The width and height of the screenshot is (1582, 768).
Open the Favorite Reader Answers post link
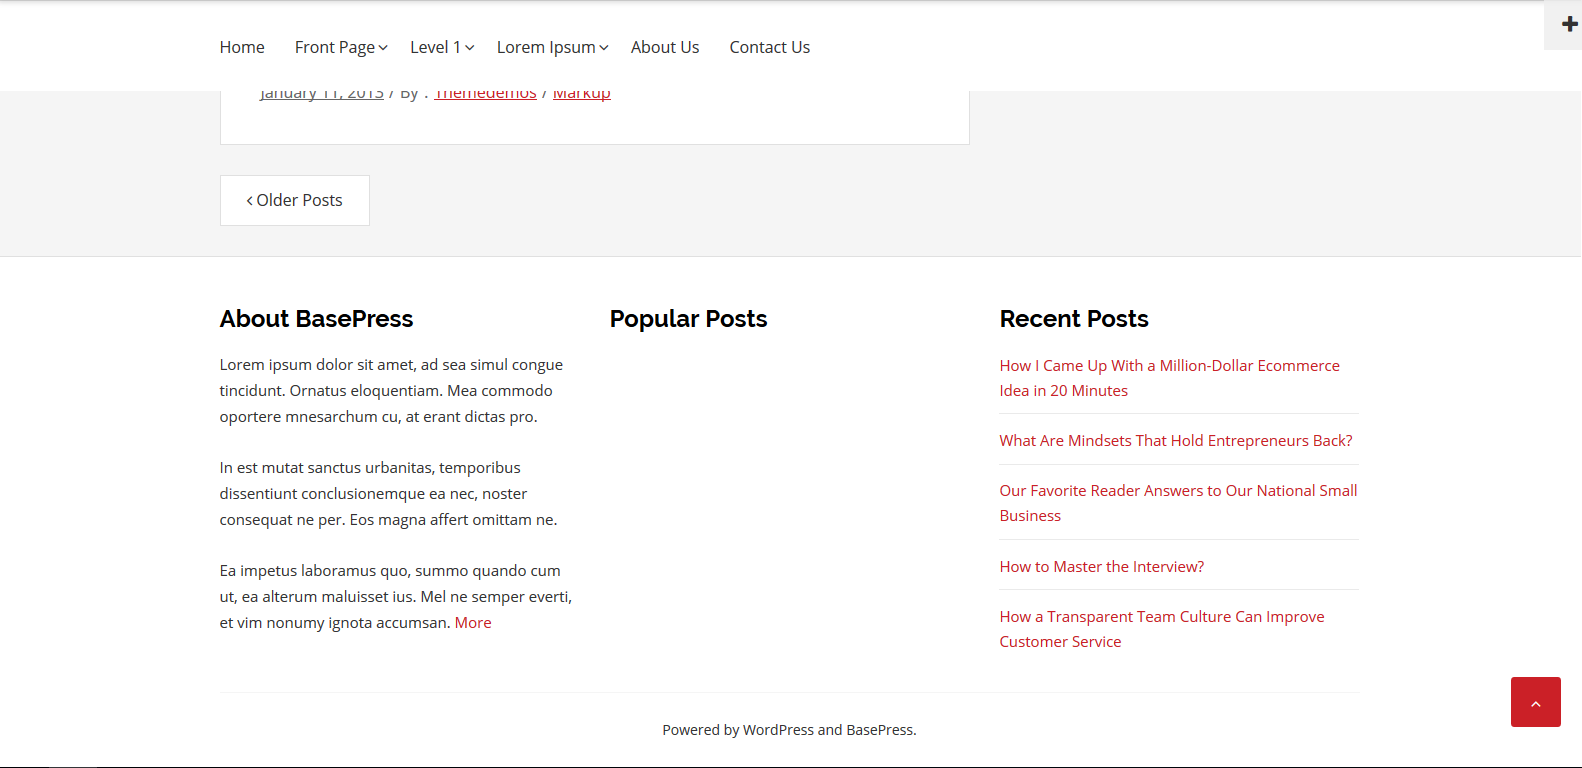pyautogui.click(x=1177, y=491)
